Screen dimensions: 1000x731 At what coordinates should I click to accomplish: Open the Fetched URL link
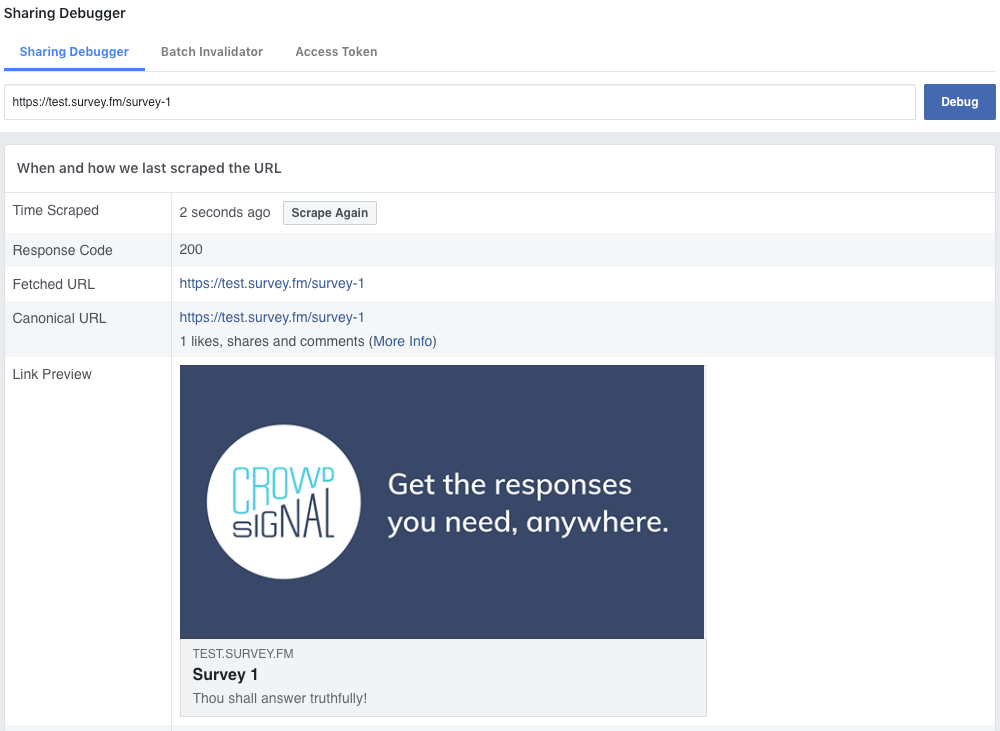coord(271,284)
